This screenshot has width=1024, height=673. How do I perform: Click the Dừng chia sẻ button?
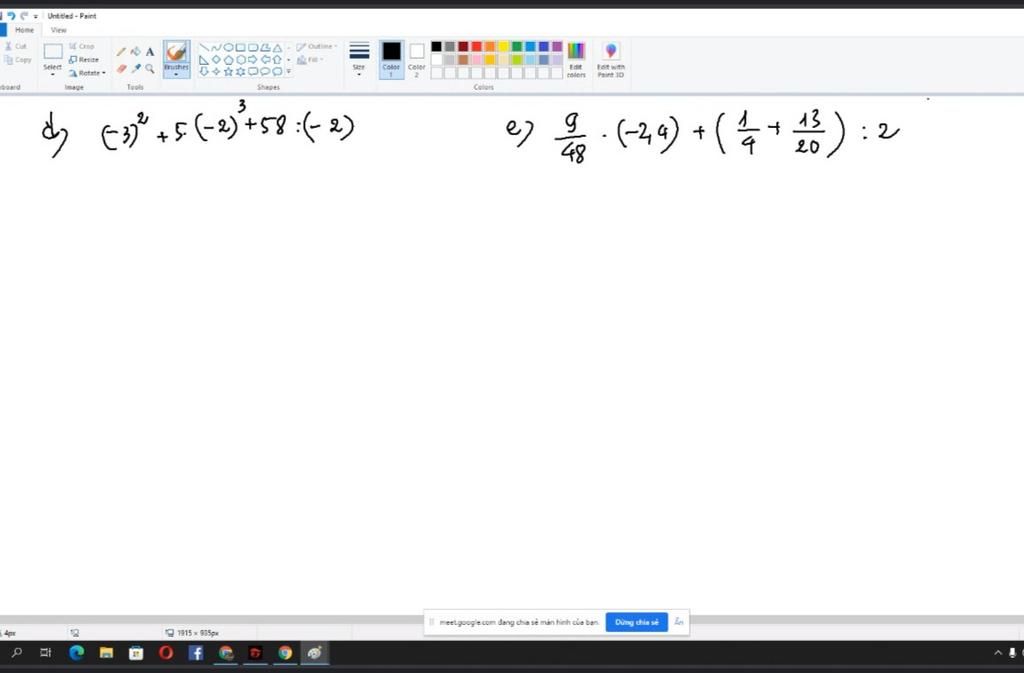pyautogui.click(x=636, y=622)
